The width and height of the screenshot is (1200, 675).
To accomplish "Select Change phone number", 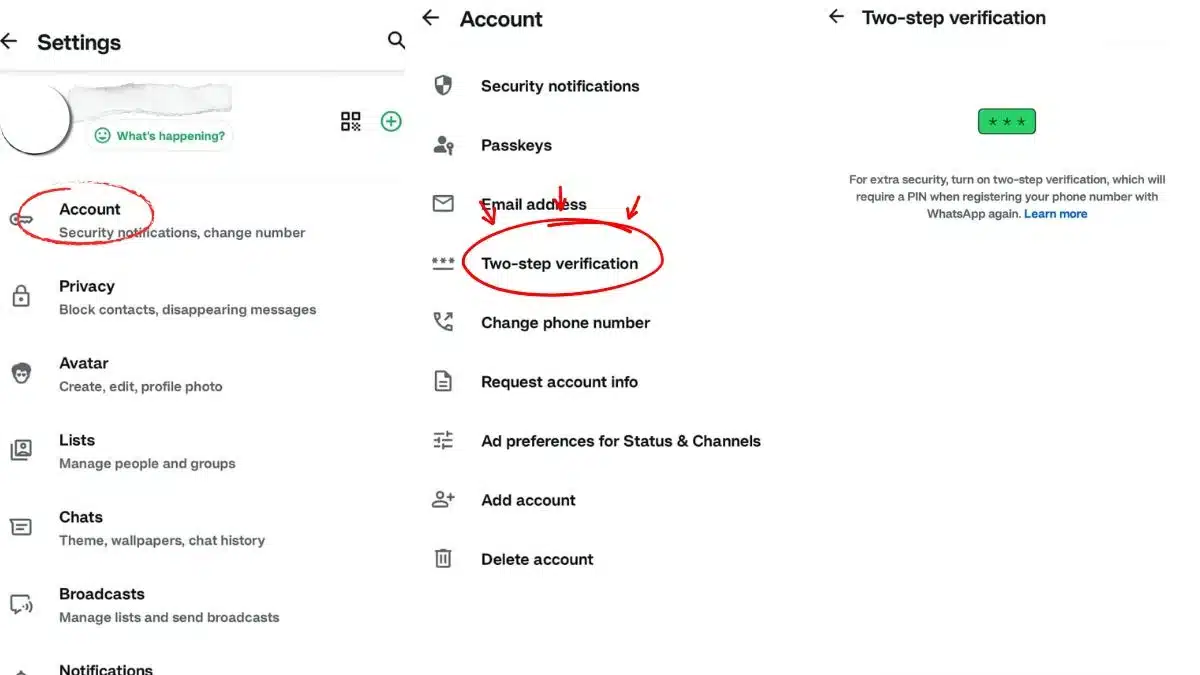I will [565, 323].
